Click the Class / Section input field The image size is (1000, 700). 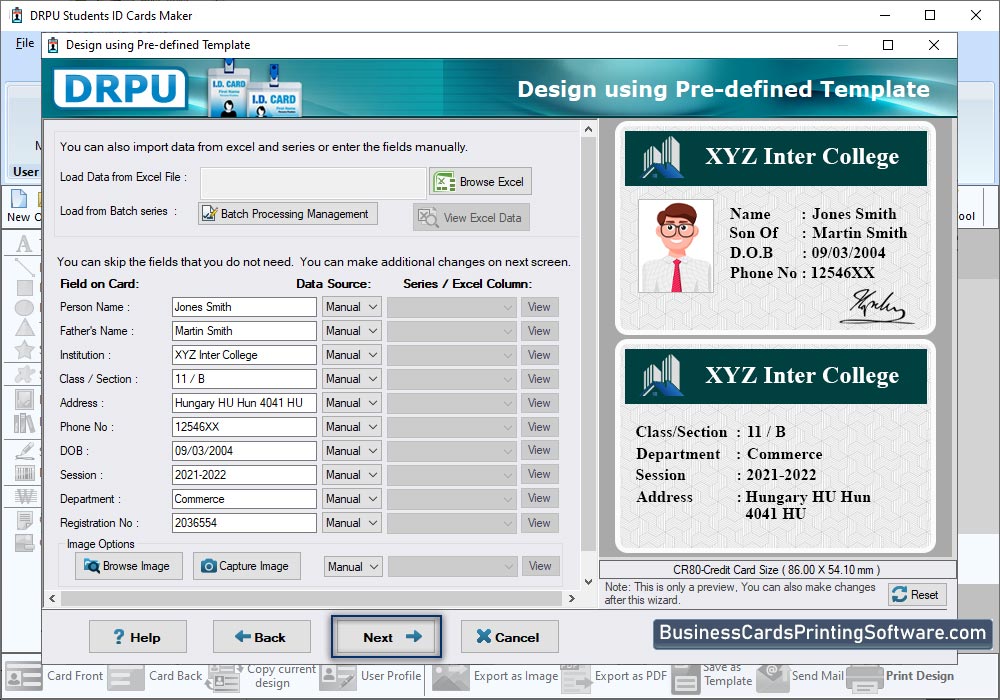[244, 379]
